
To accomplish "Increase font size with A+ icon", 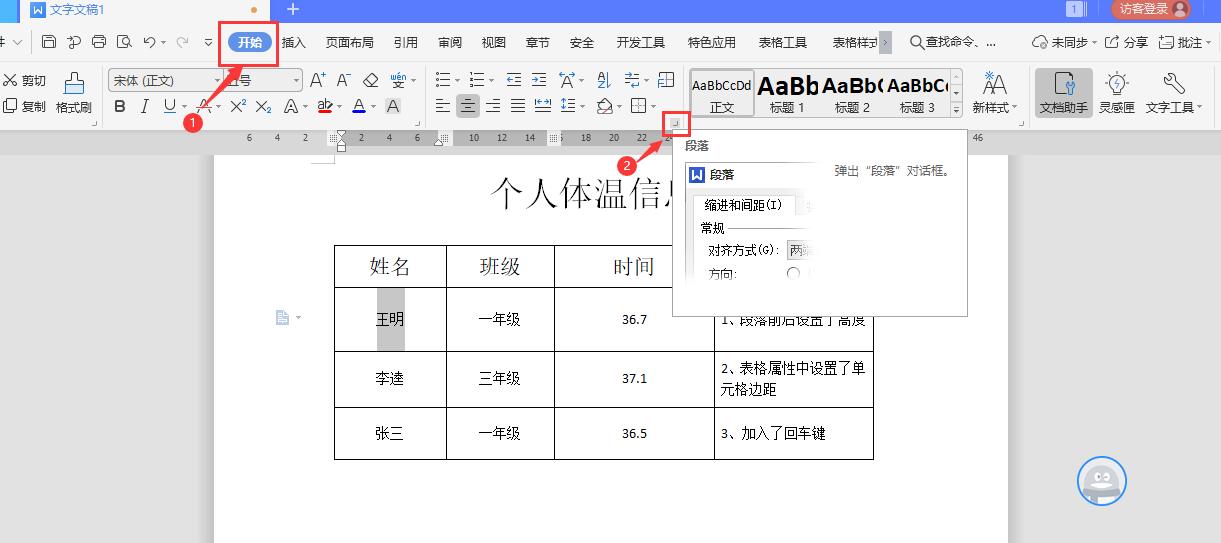I will pyautogui.click(x=318, y=80).
